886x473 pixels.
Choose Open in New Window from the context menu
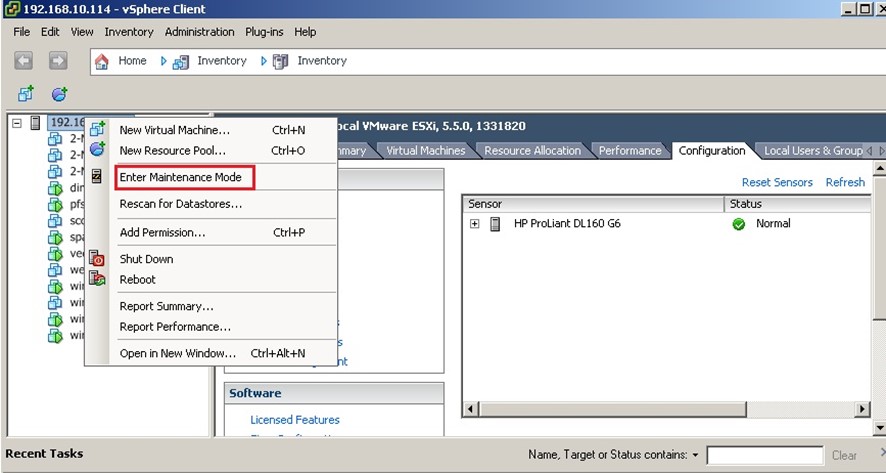point(211,354)
